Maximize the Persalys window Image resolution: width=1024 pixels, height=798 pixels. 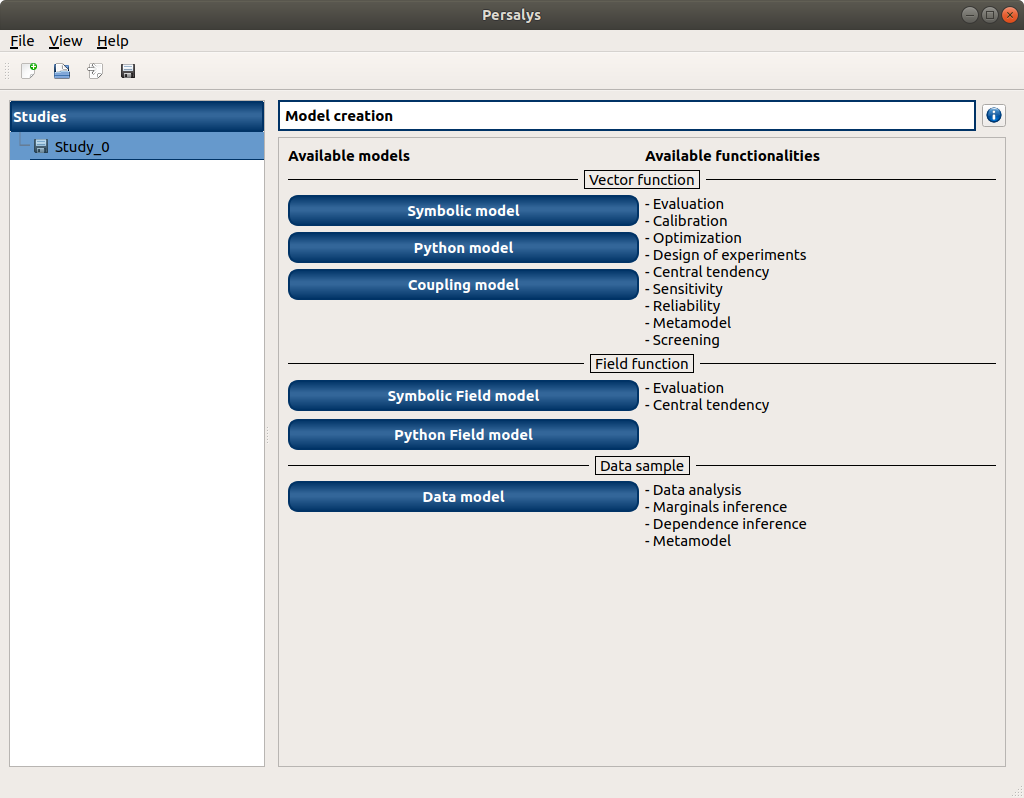pos(989,14)
